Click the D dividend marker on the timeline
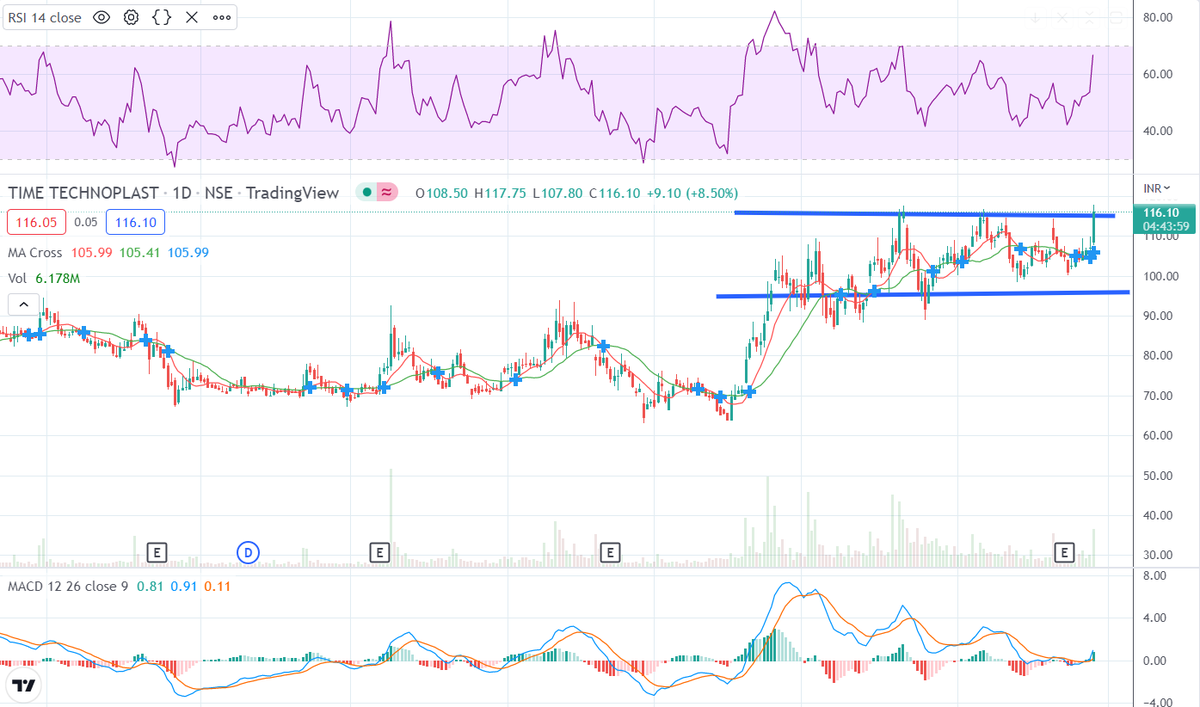The width and height of the screenshot is (1200, 707). [247, 551]
